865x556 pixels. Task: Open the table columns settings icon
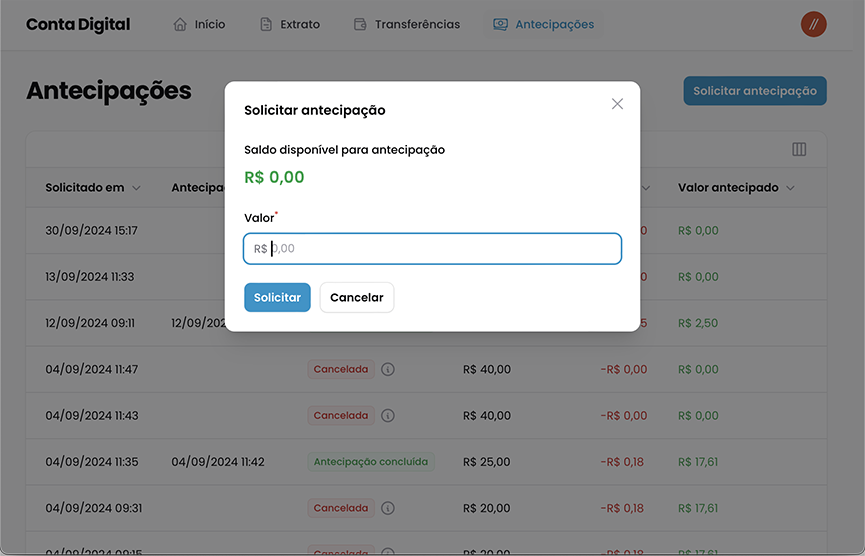click(x=799, y=149)
